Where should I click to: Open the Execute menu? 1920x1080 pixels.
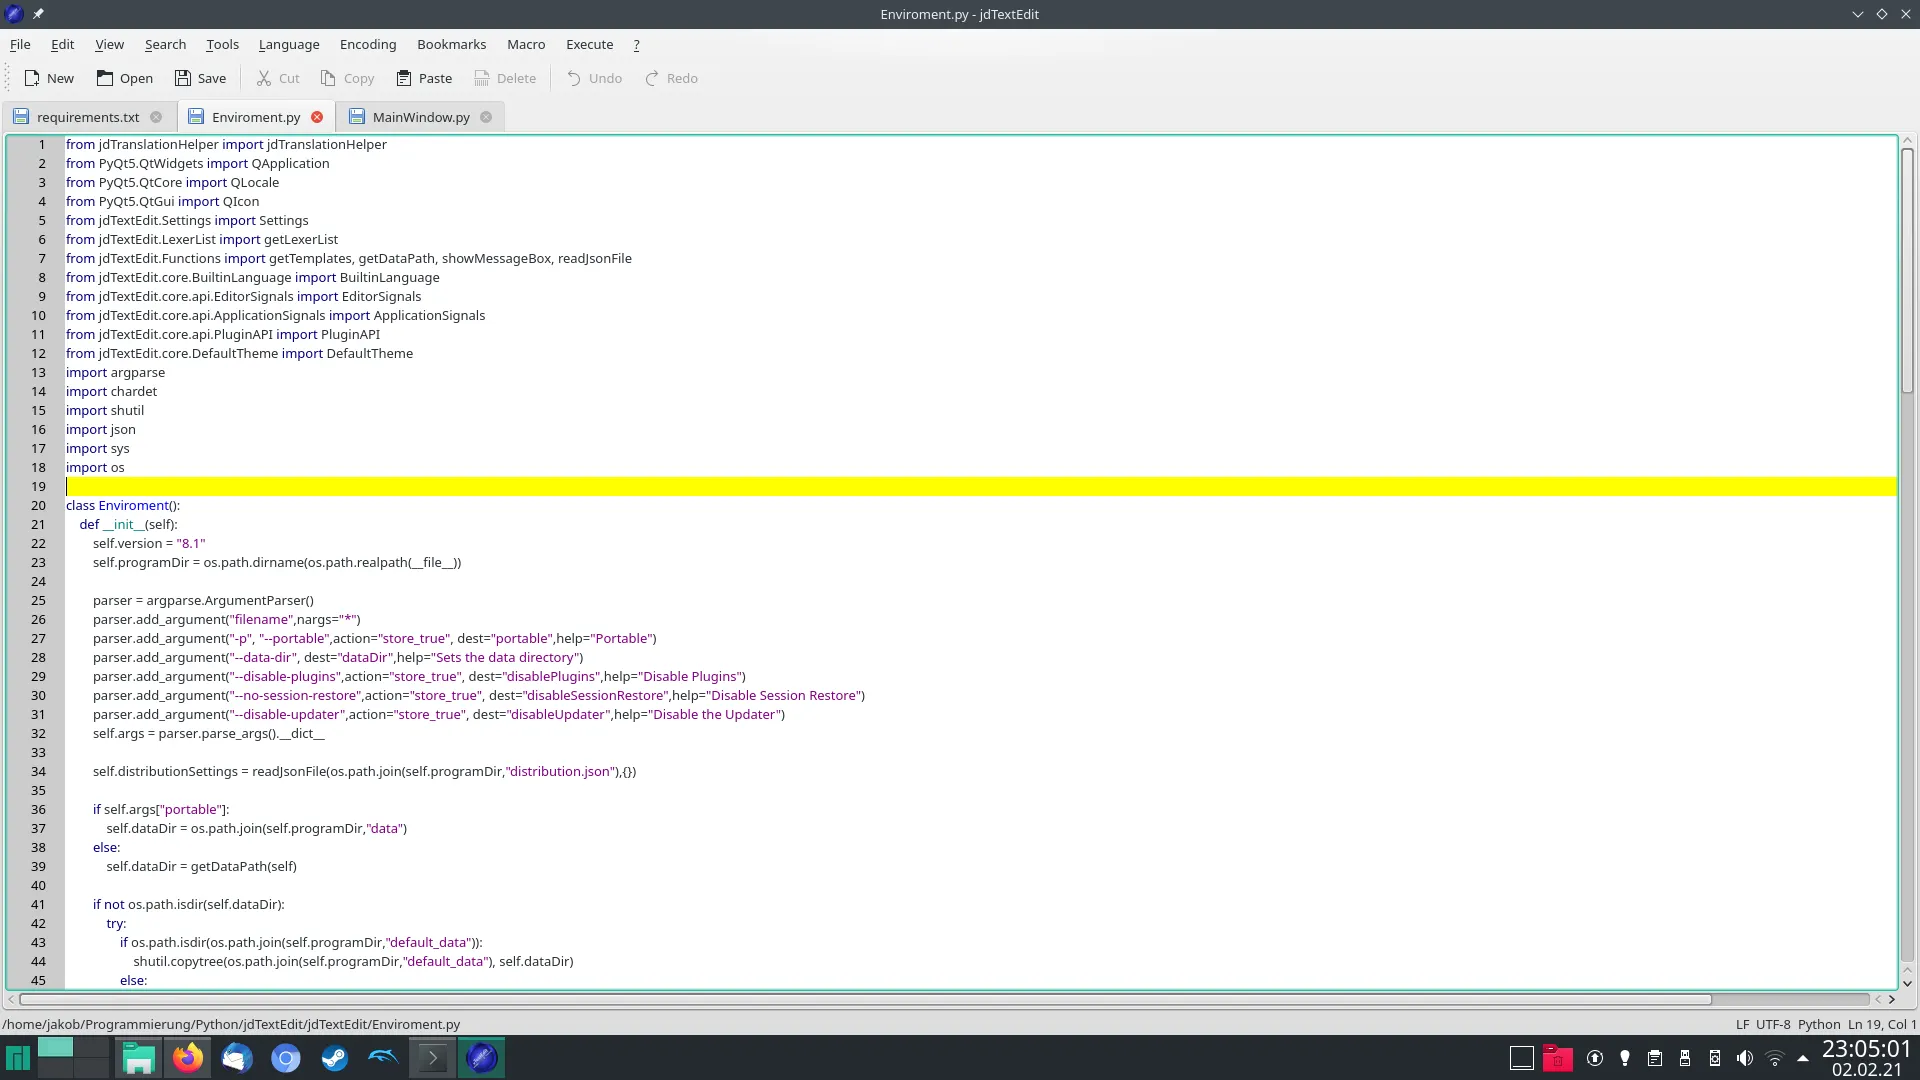click(x=589, y=44)
